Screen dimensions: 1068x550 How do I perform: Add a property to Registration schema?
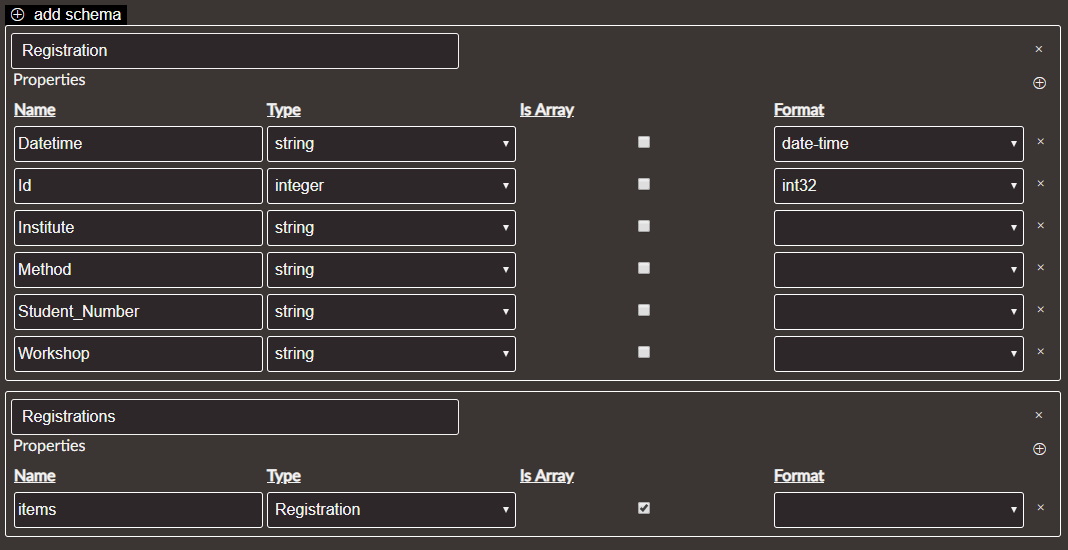point(1039,83)
